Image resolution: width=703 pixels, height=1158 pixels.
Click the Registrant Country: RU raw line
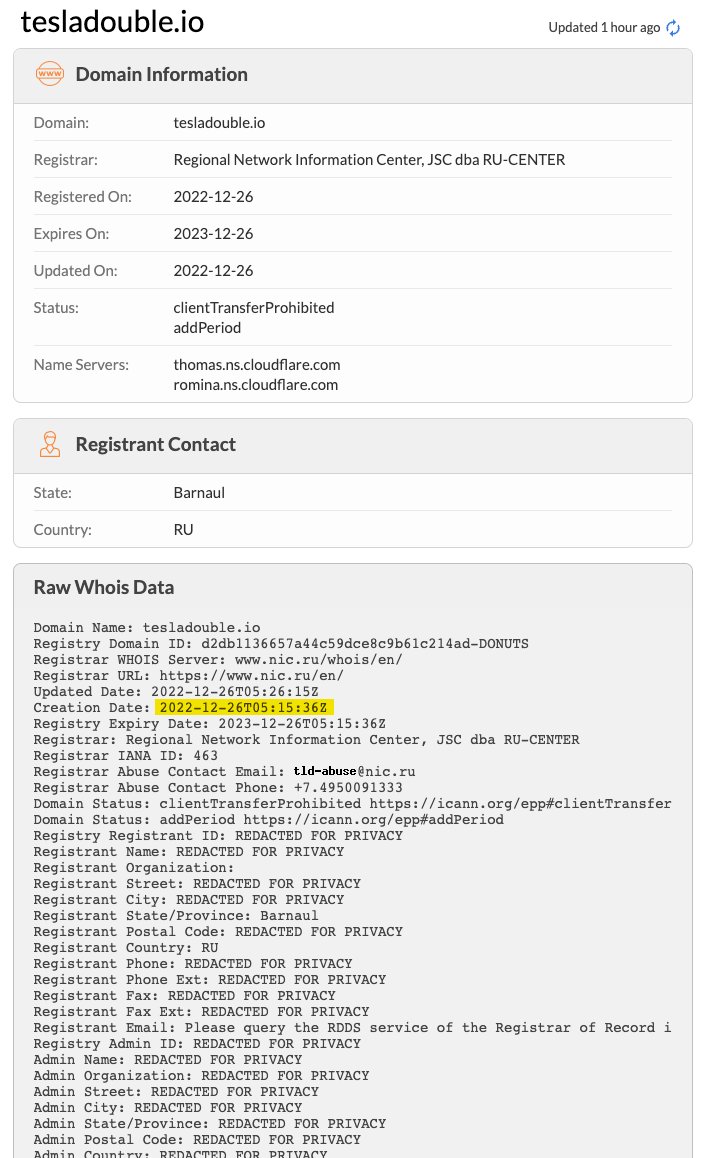[126, 948]
